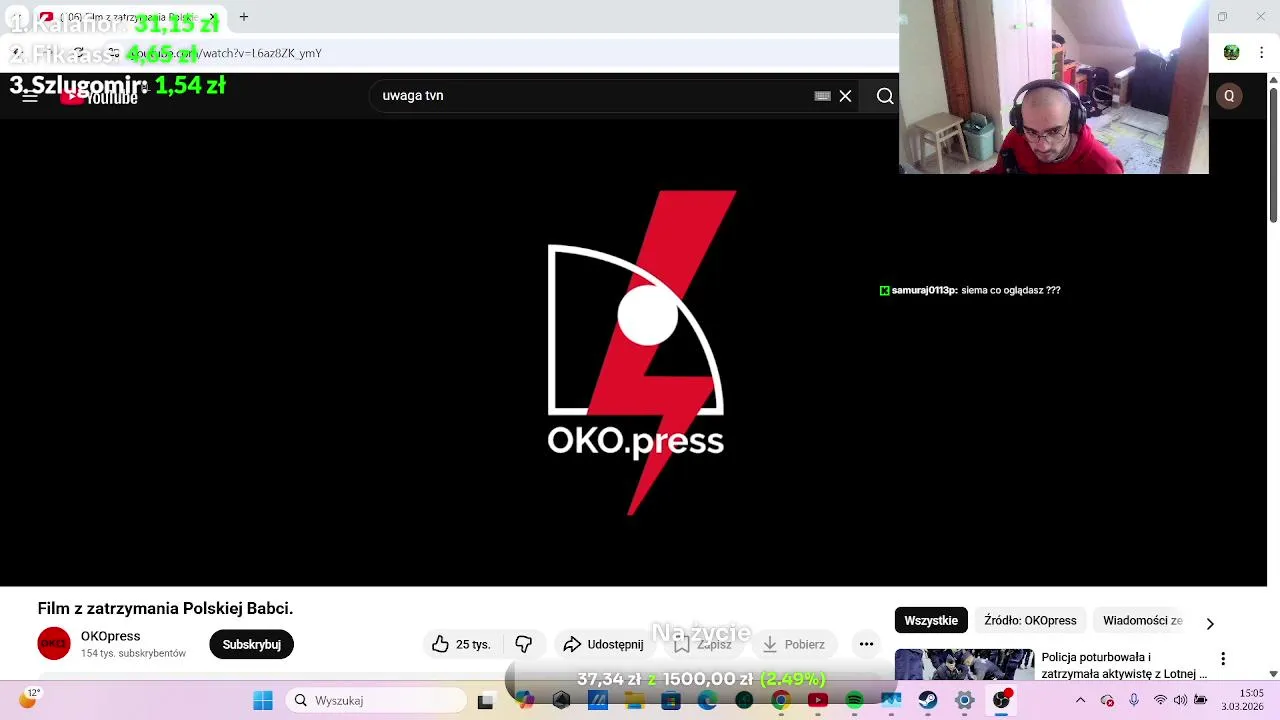Open the volume speaker tray icon
Screen dimensions: 1280x720
point(1180,701)
